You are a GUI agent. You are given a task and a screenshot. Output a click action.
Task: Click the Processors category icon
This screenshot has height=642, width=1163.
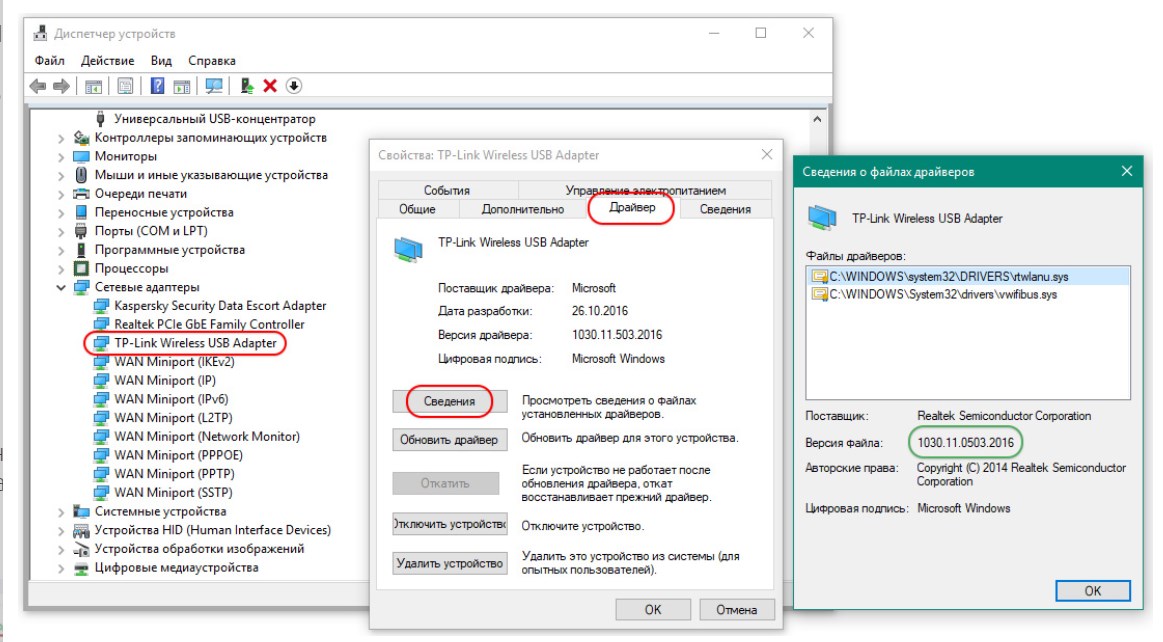[x=82, y=268]
